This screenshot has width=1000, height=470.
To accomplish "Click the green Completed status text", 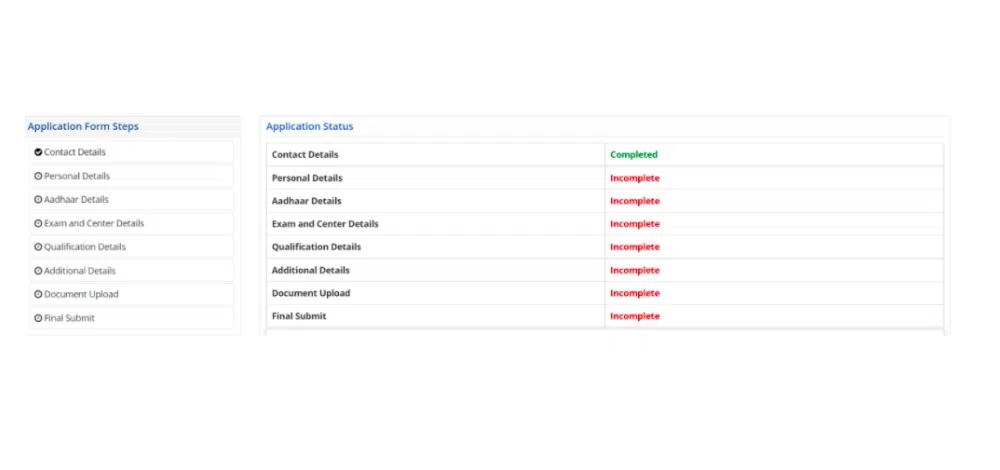I will click(634, 155).
